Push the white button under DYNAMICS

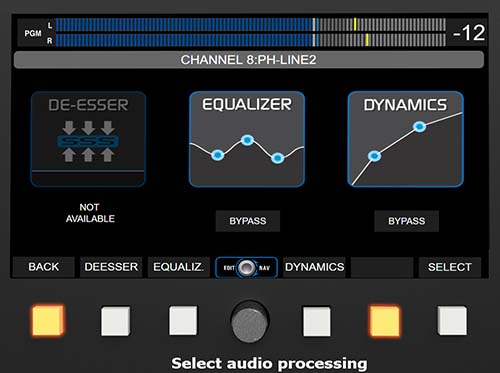(317, 321)
